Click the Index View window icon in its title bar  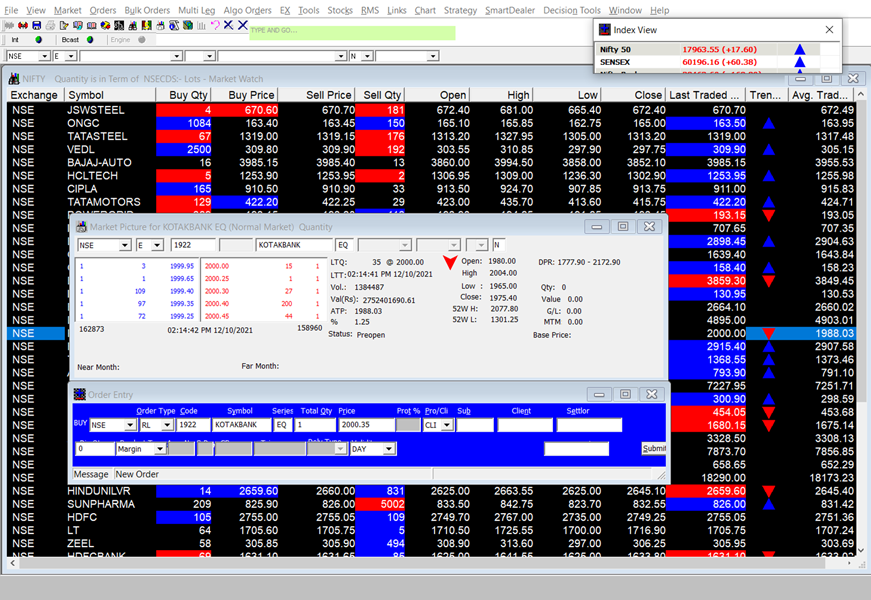click(603, 29)
